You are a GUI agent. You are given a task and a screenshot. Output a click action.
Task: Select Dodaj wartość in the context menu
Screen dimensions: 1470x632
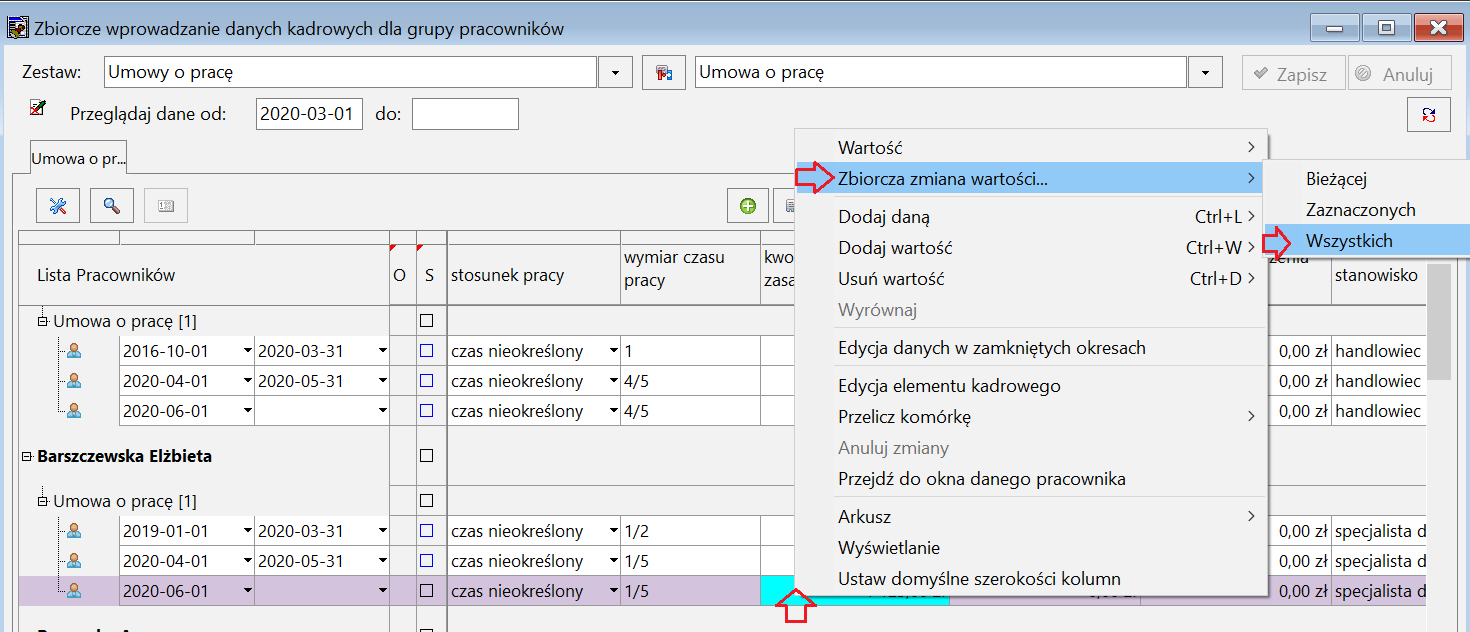[x=1030, y=248]
